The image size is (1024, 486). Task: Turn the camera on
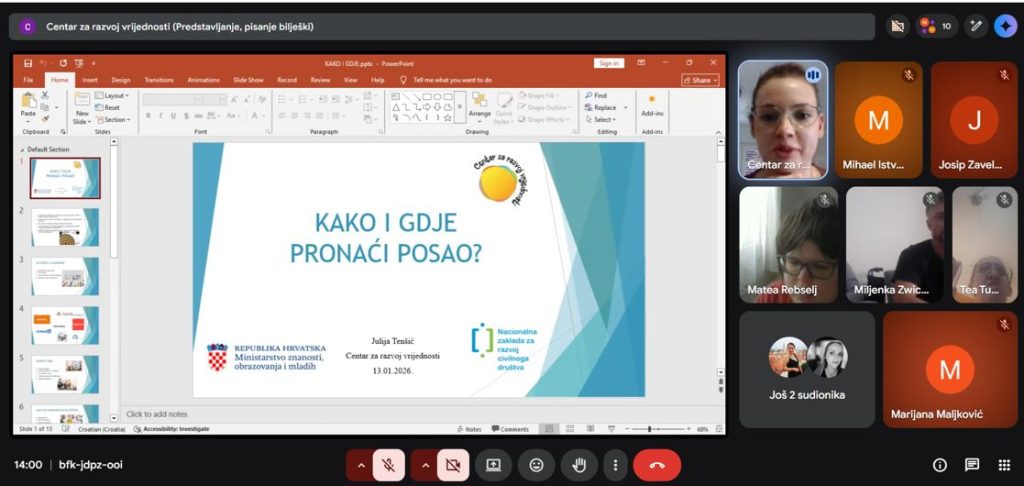click(453, 465)
